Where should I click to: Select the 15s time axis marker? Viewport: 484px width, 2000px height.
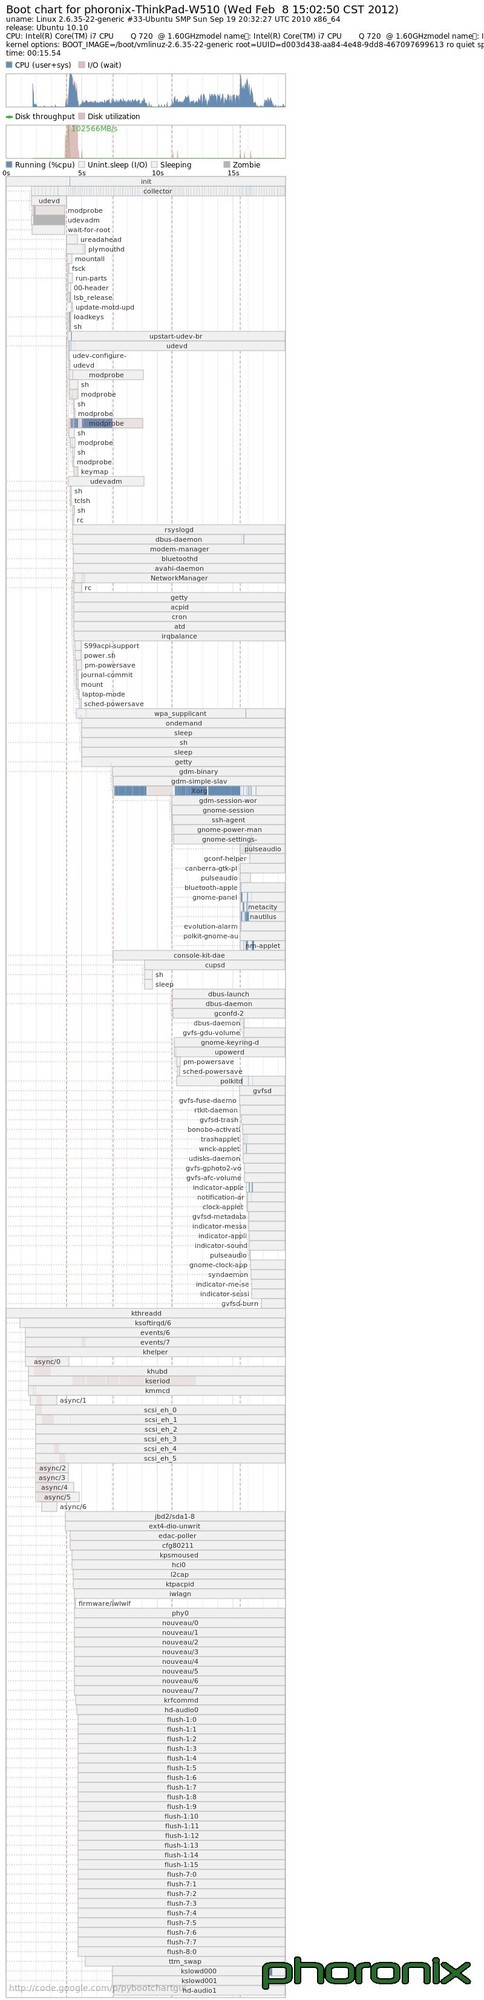tap(232, 173)
